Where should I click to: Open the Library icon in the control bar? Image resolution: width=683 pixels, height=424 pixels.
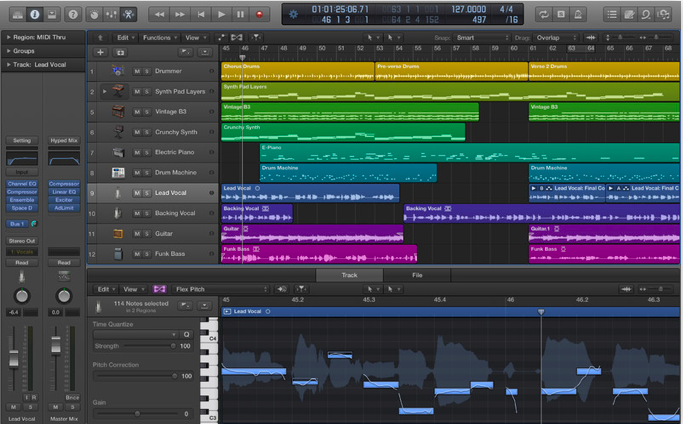[17, 14]
